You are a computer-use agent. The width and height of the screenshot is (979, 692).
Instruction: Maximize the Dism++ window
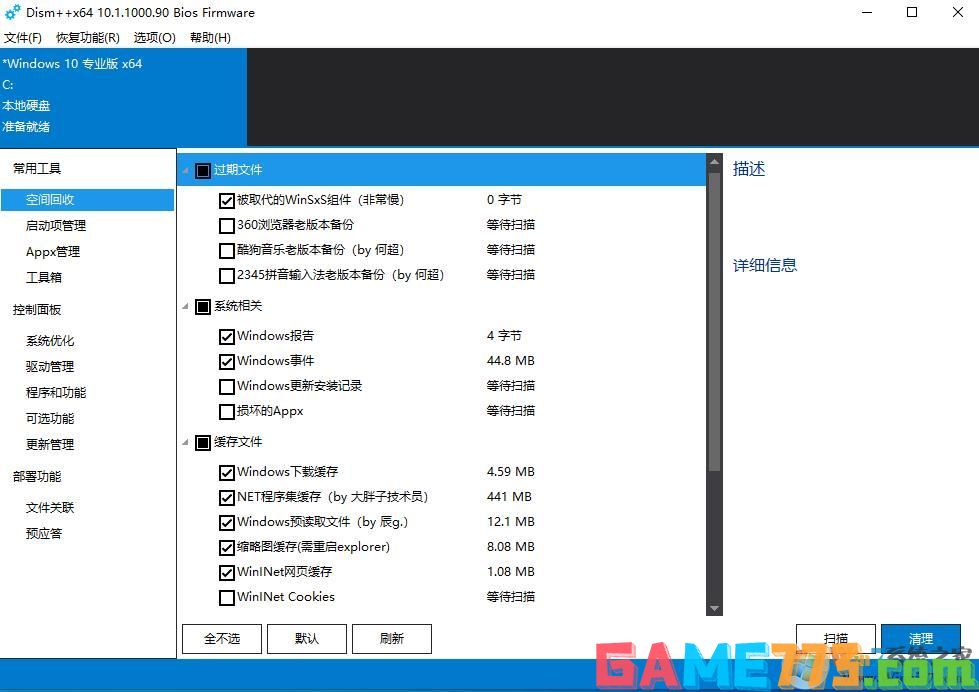(912, 12)
